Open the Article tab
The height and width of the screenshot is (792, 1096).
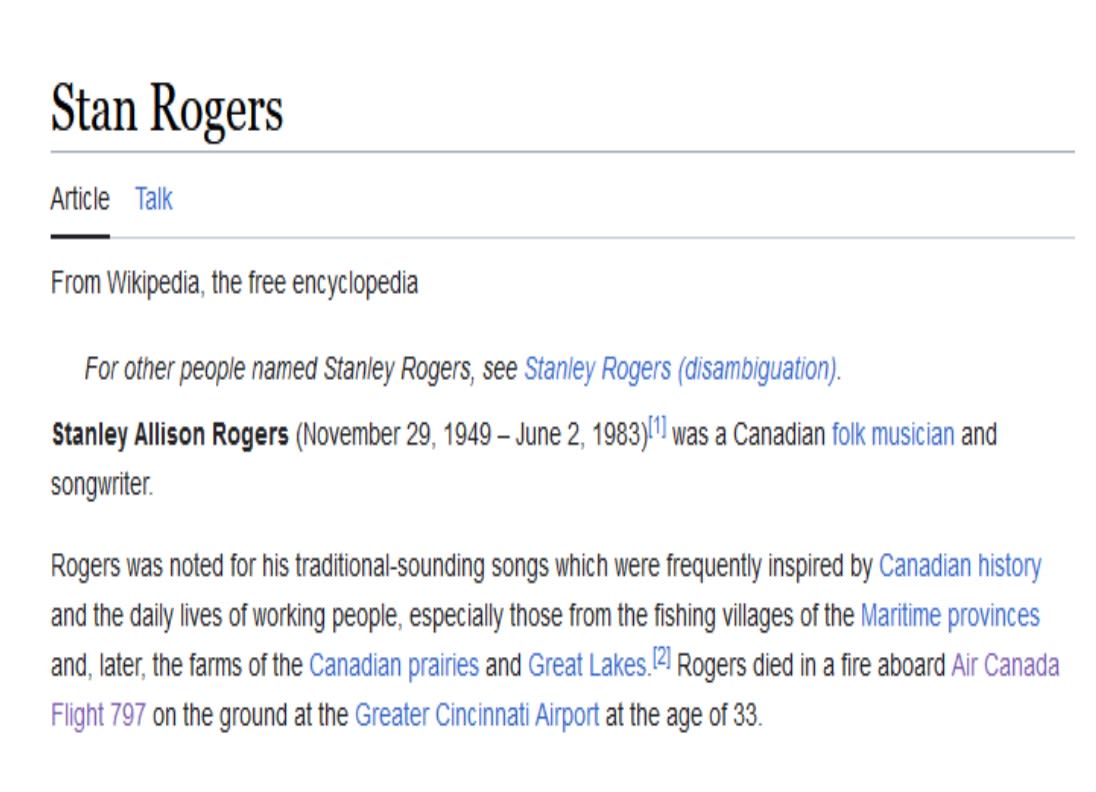click(80, 200)
